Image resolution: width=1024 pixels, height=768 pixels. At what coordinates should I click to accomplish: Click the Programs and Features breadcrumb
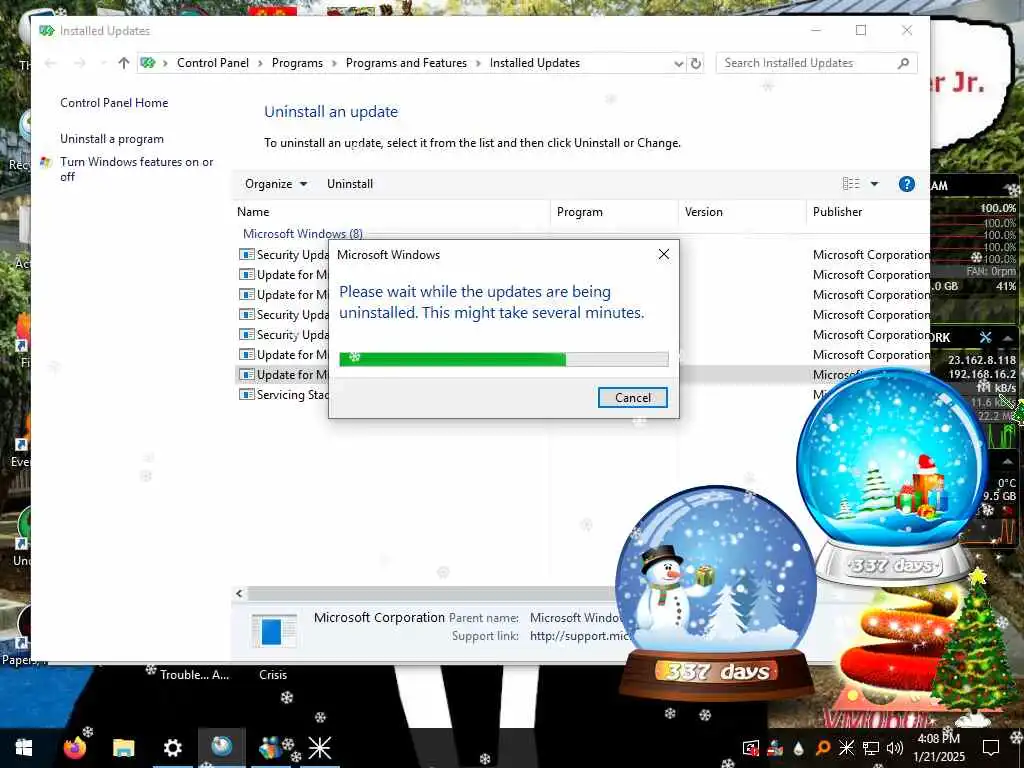coord(406,63)
